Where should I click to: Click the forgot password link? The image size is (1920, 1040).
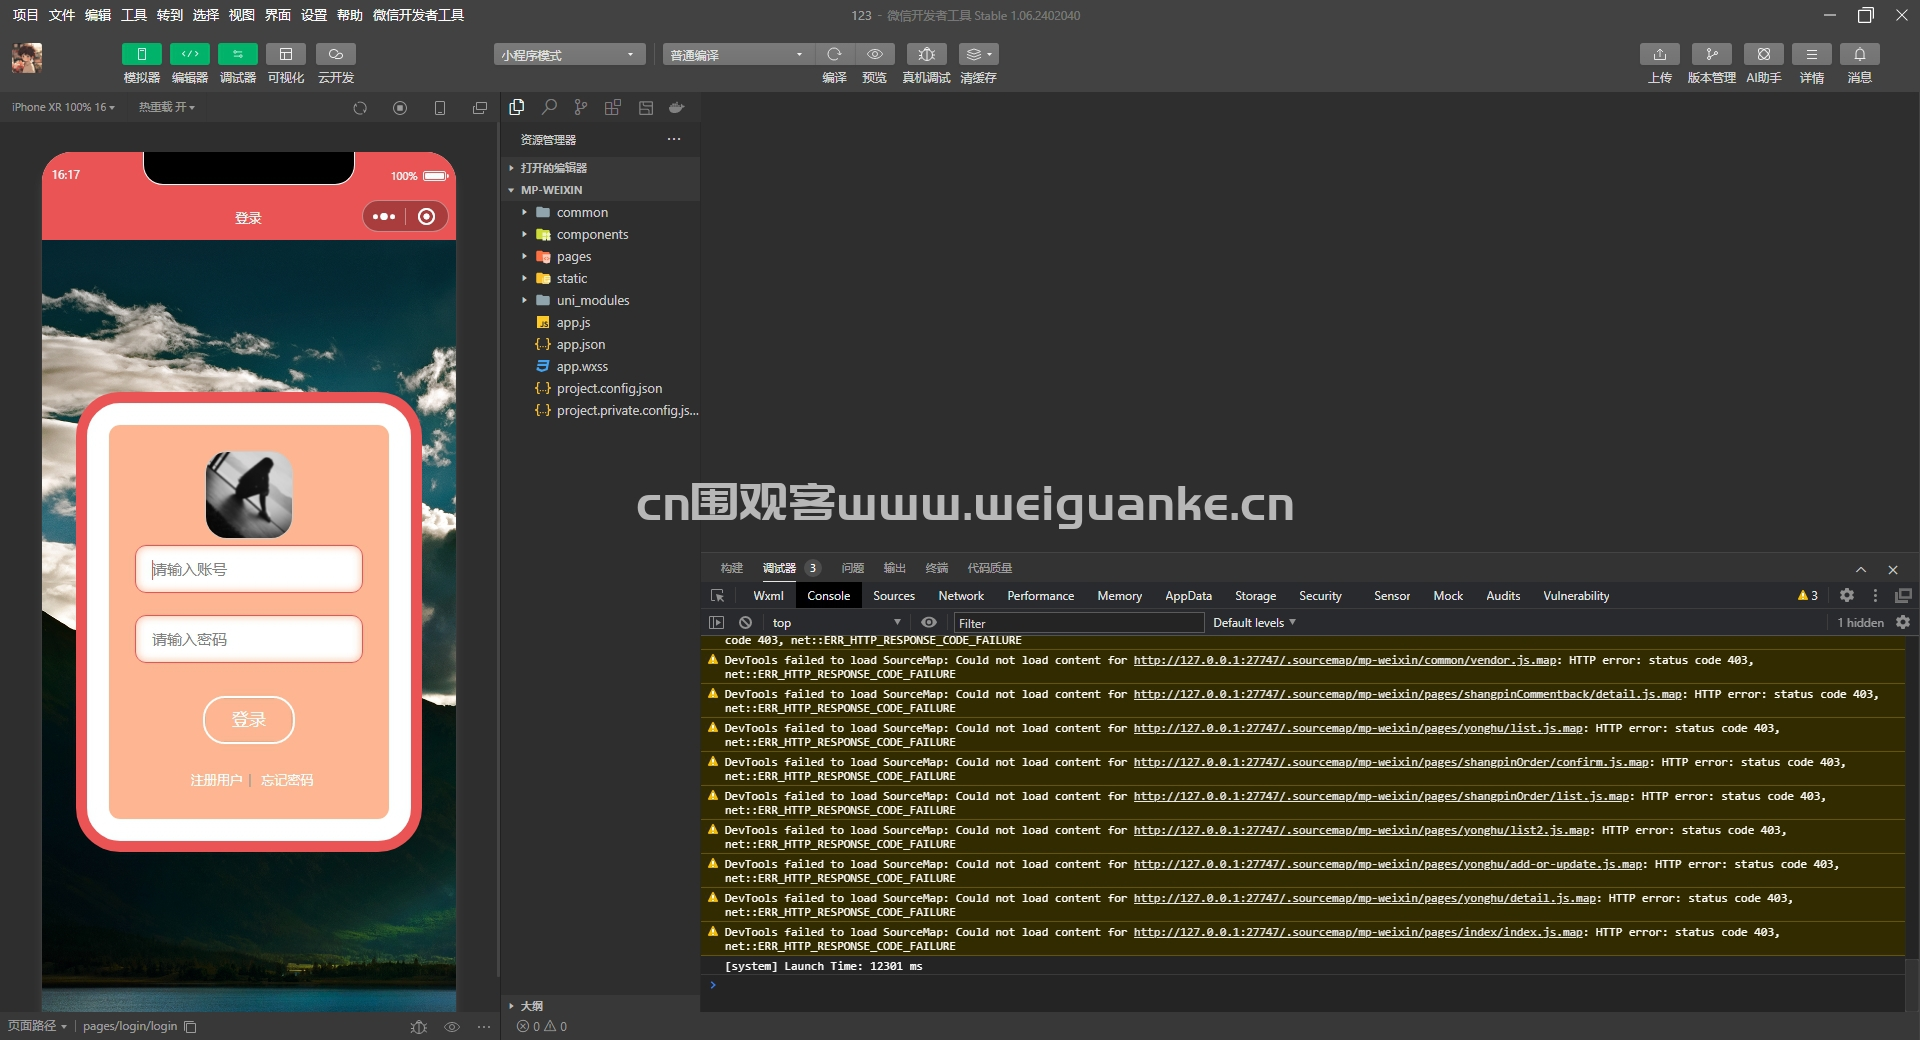(x=287, y=780)
